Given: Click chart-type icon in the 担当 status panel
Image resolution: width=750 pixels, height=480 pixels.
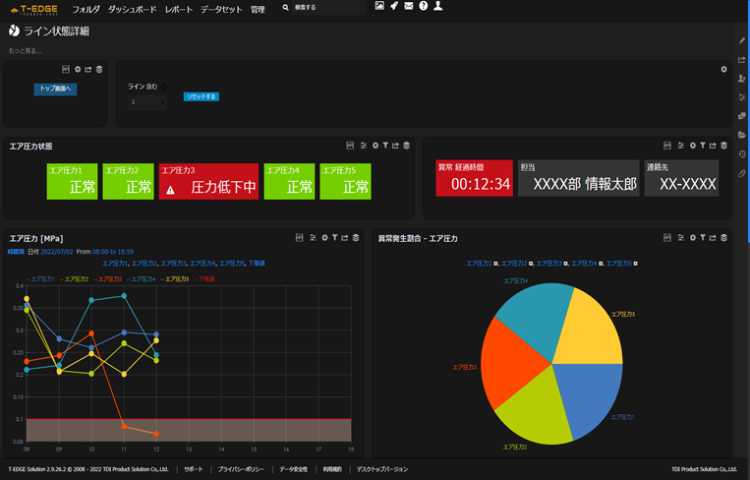Looking at the screenshot, I should click(x=667, y=145).
